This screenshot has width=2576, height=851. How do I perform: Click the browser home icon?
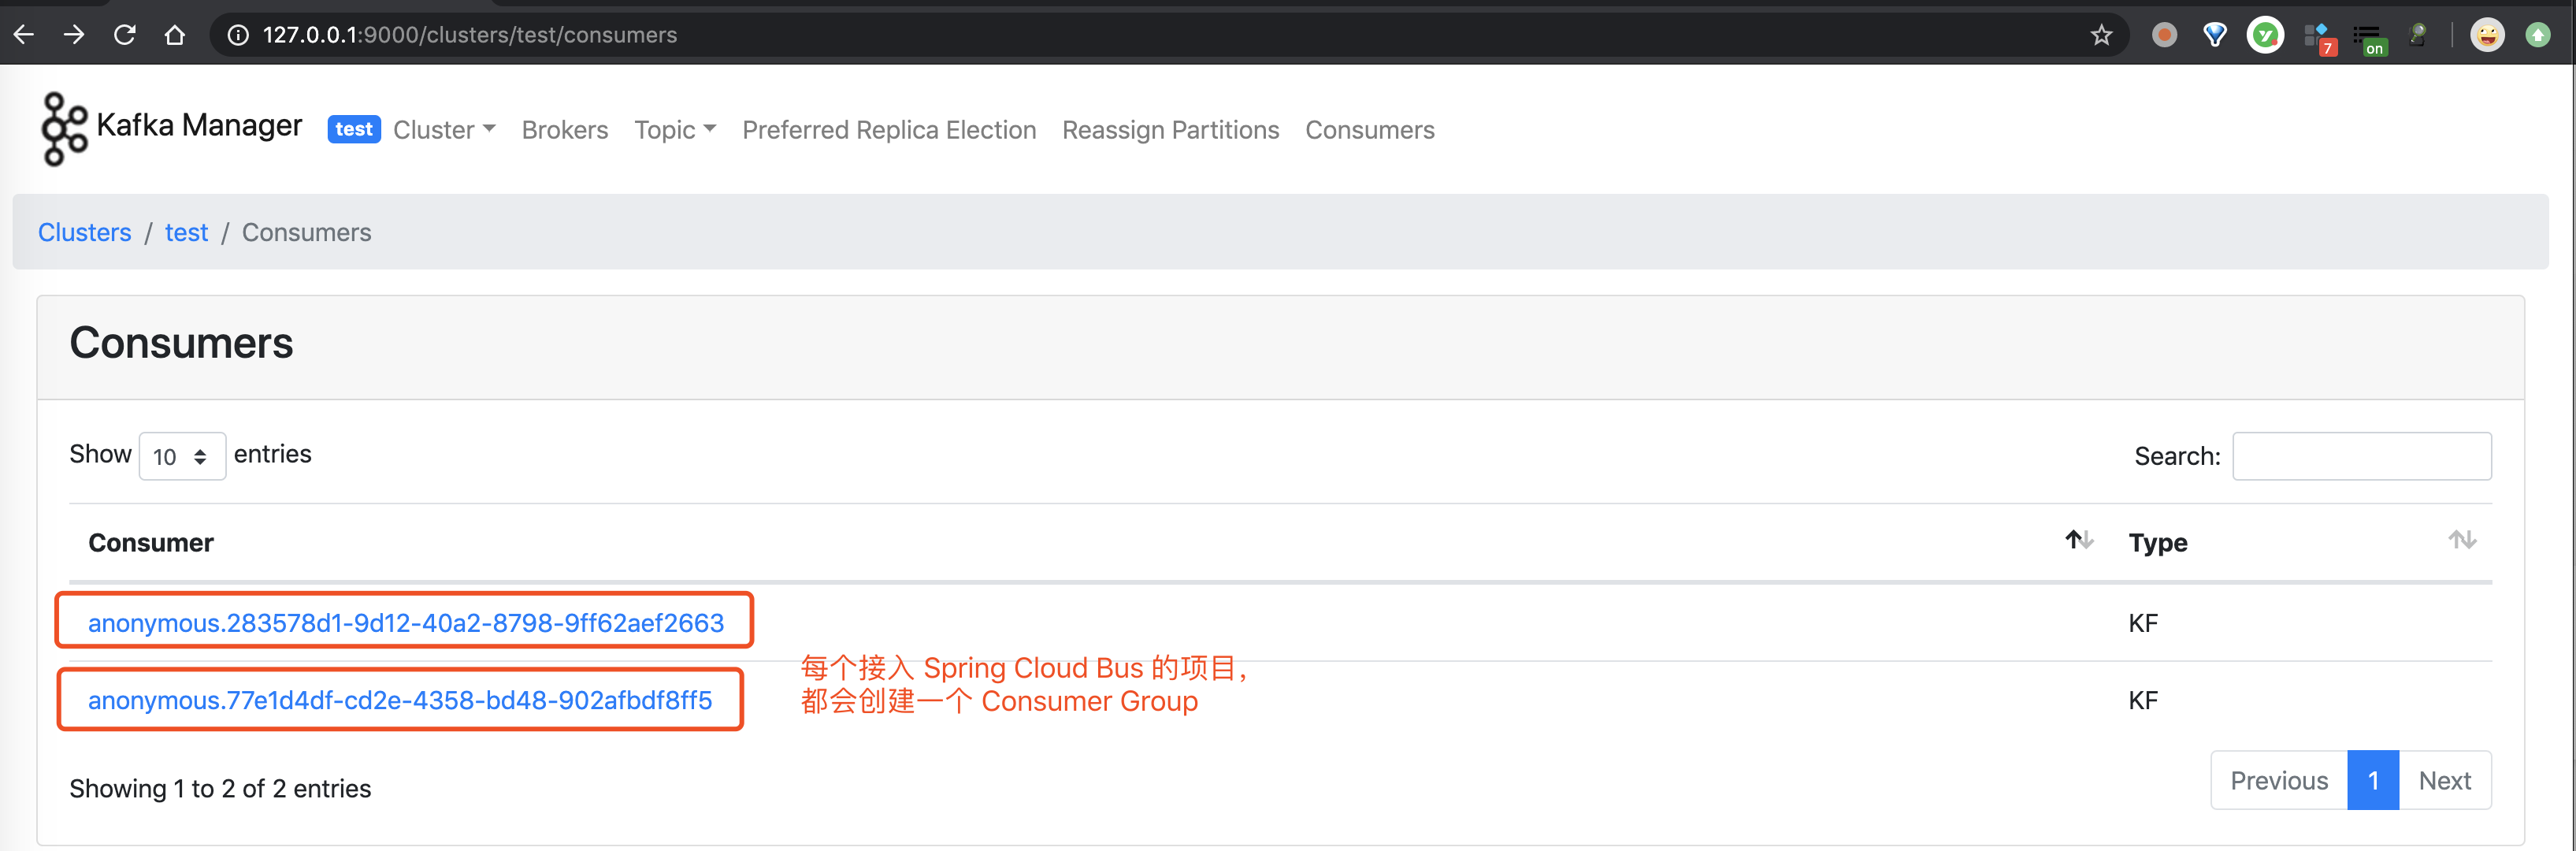pos(175,35)
